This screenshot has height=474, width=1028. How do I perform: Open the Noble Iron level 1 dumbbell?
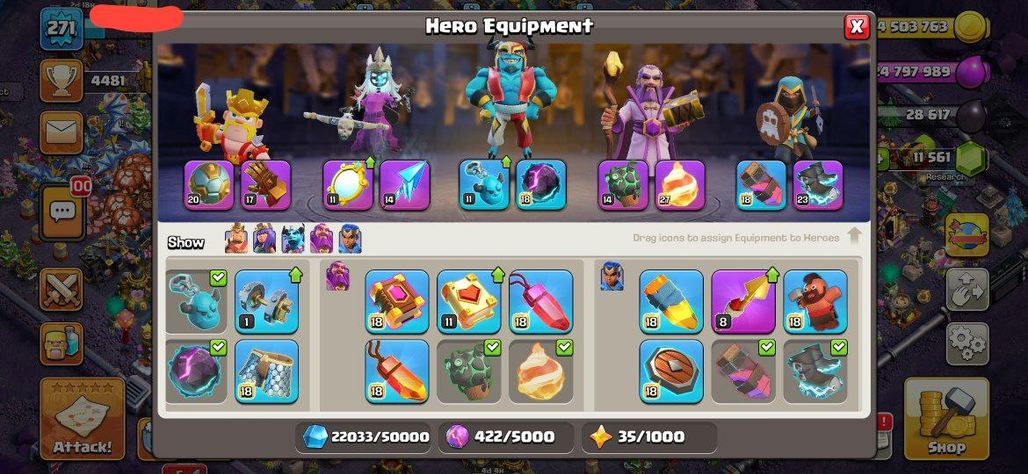[266, 302]
